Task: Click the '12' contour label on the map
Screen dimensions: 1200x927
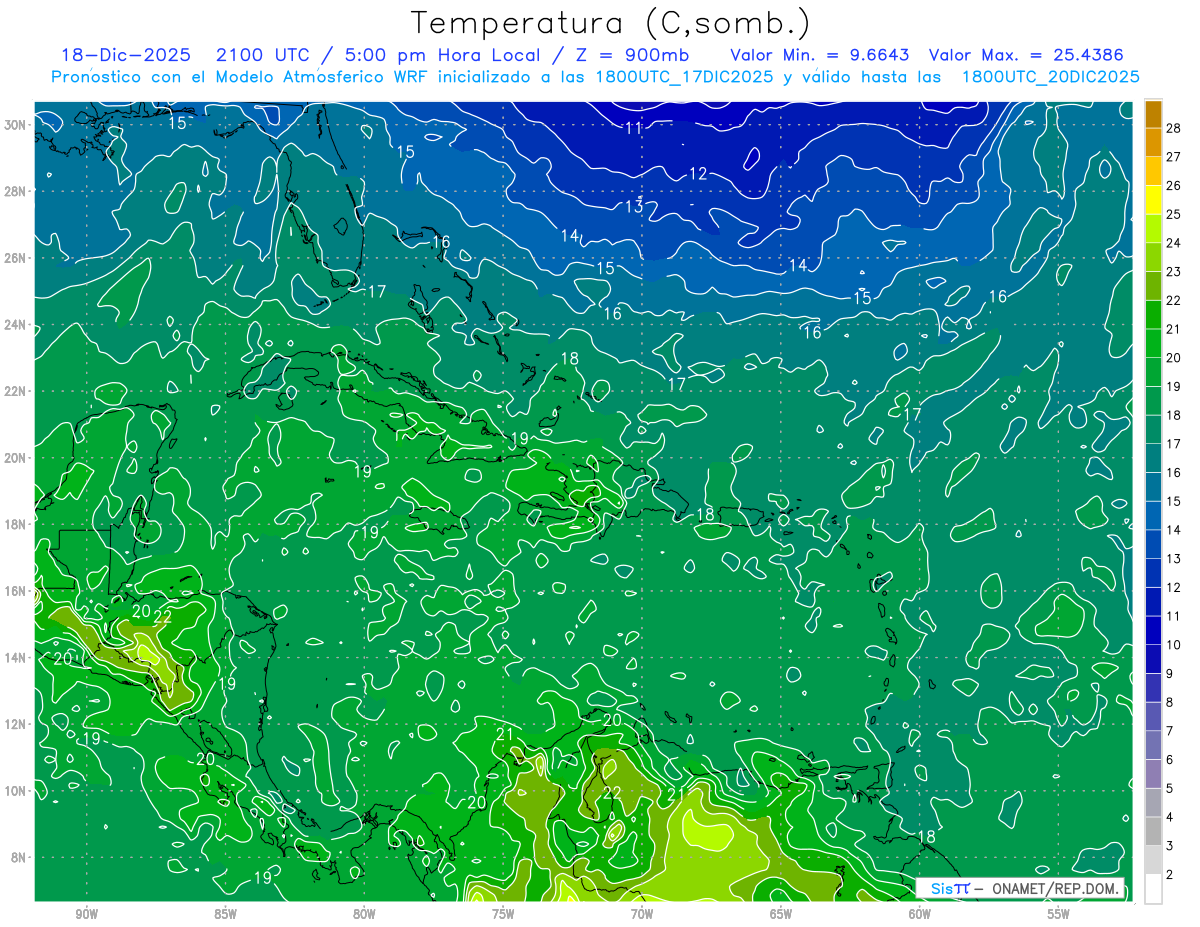Action: click(698, 174)
